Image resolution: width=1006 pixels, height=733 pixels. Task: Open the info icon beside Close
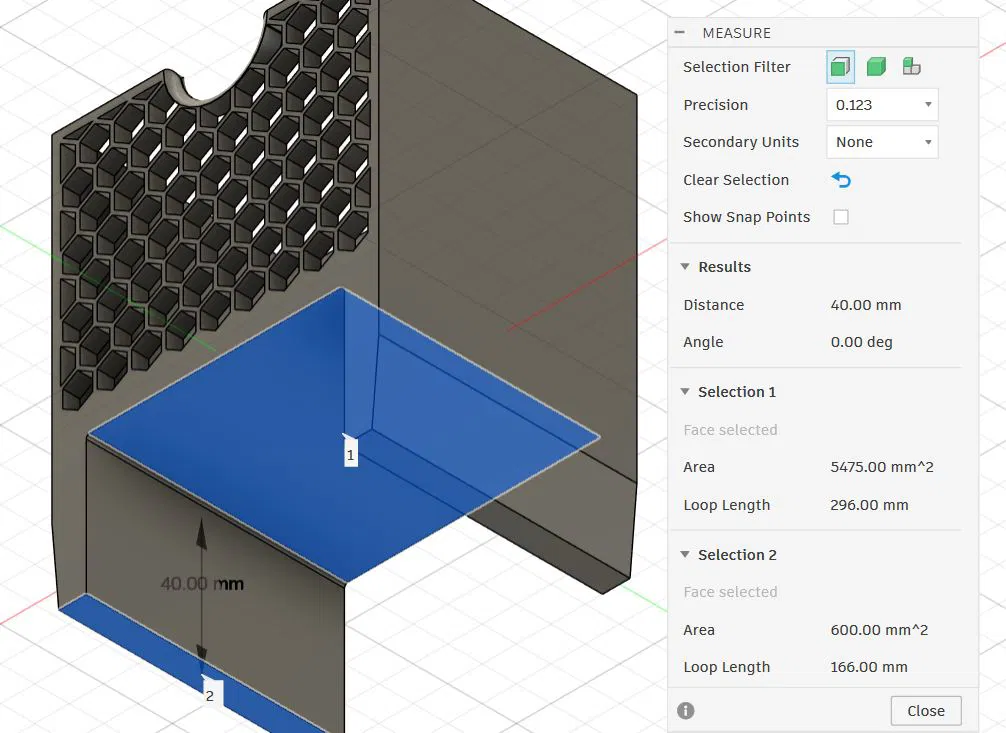click(x=686, y=711)
